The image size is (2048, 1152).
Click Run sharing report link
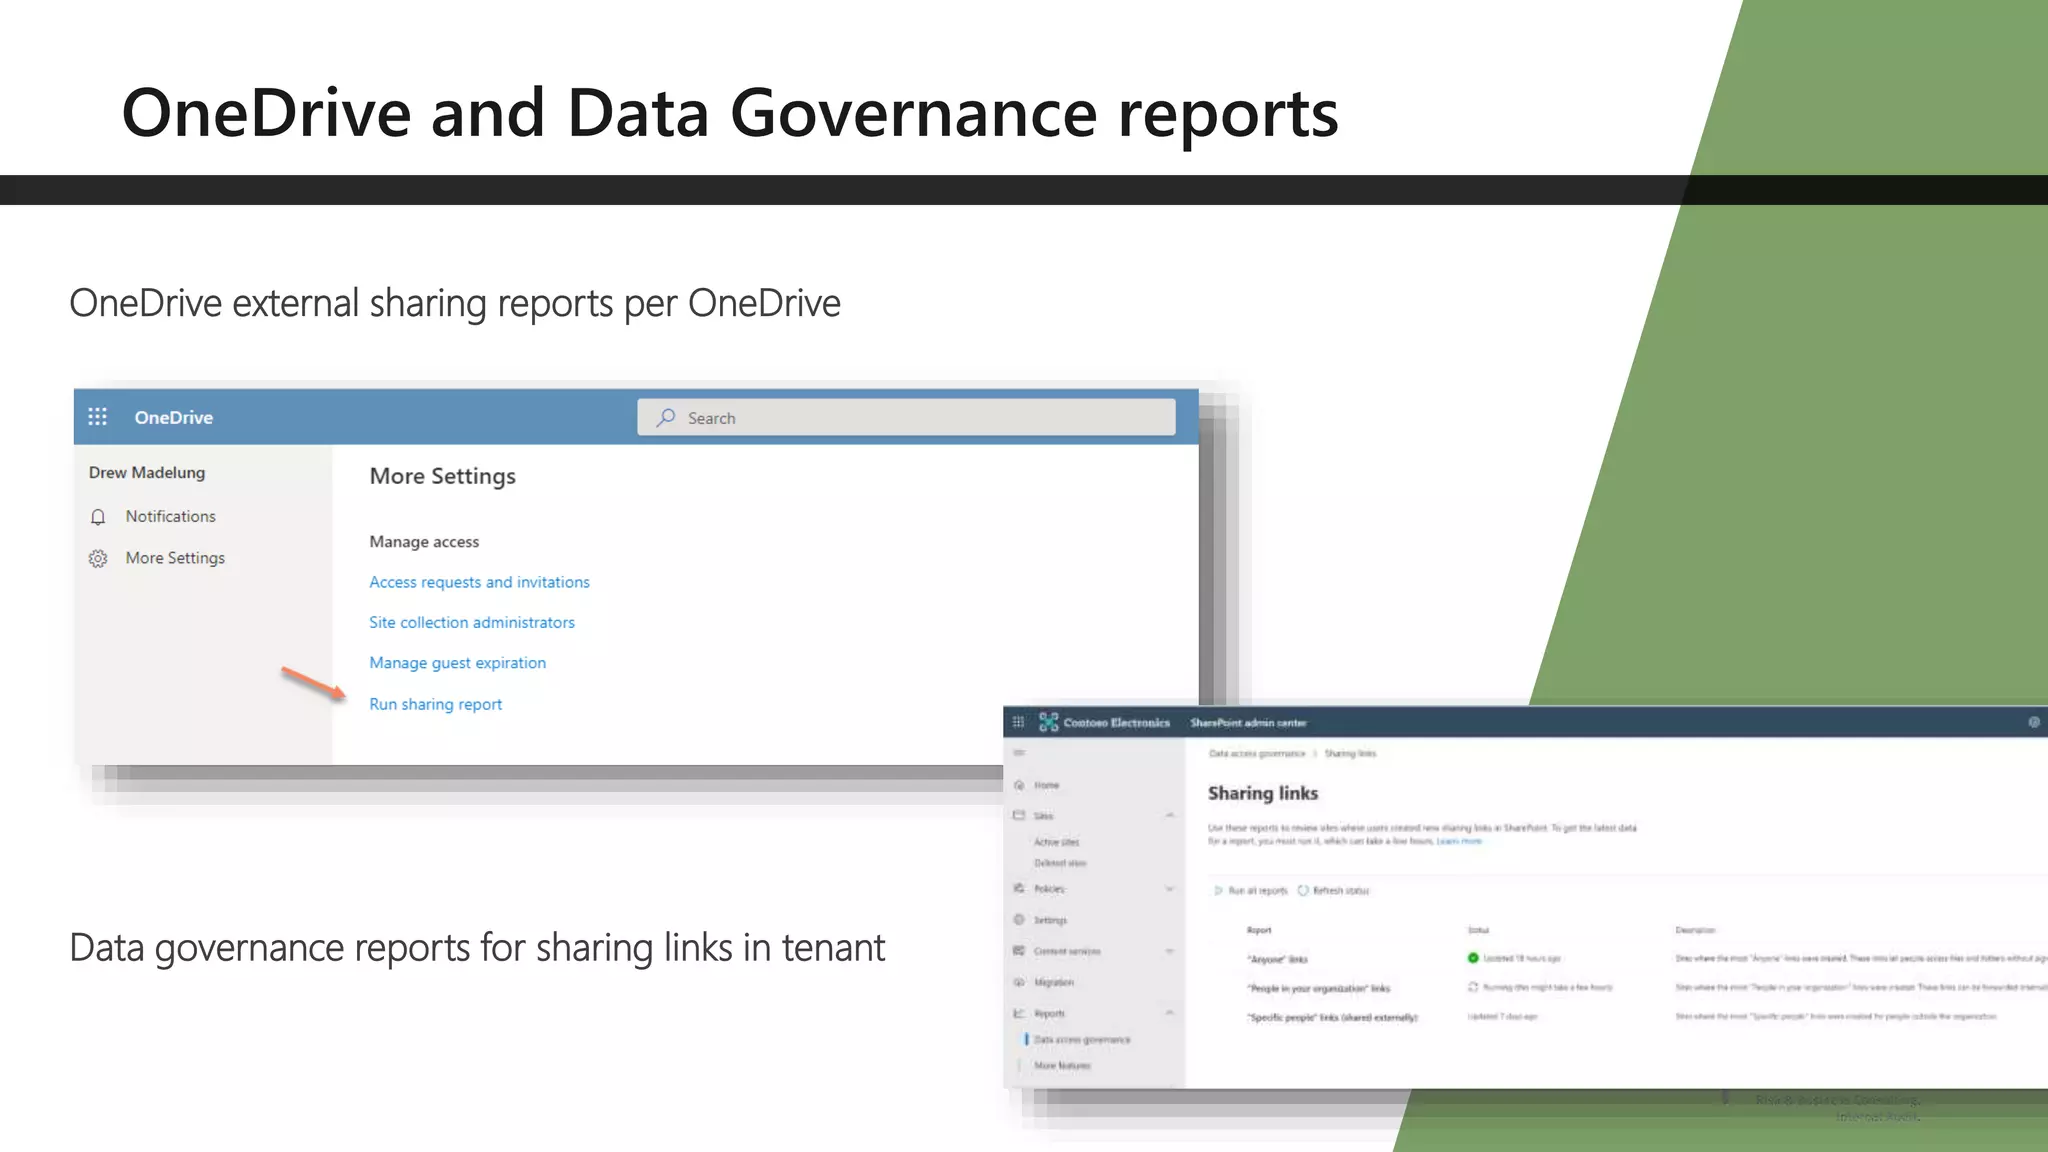[435, 704]
